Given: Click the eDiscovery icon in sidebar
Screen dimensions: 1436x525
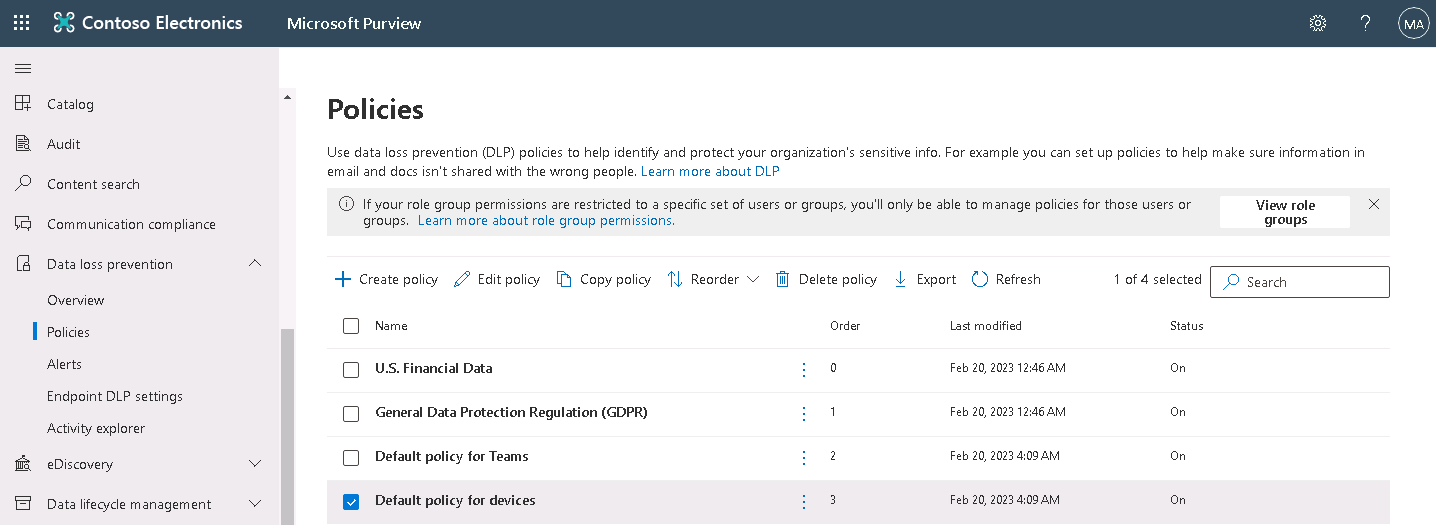Looking at the screenshot, I should [23, 464].
